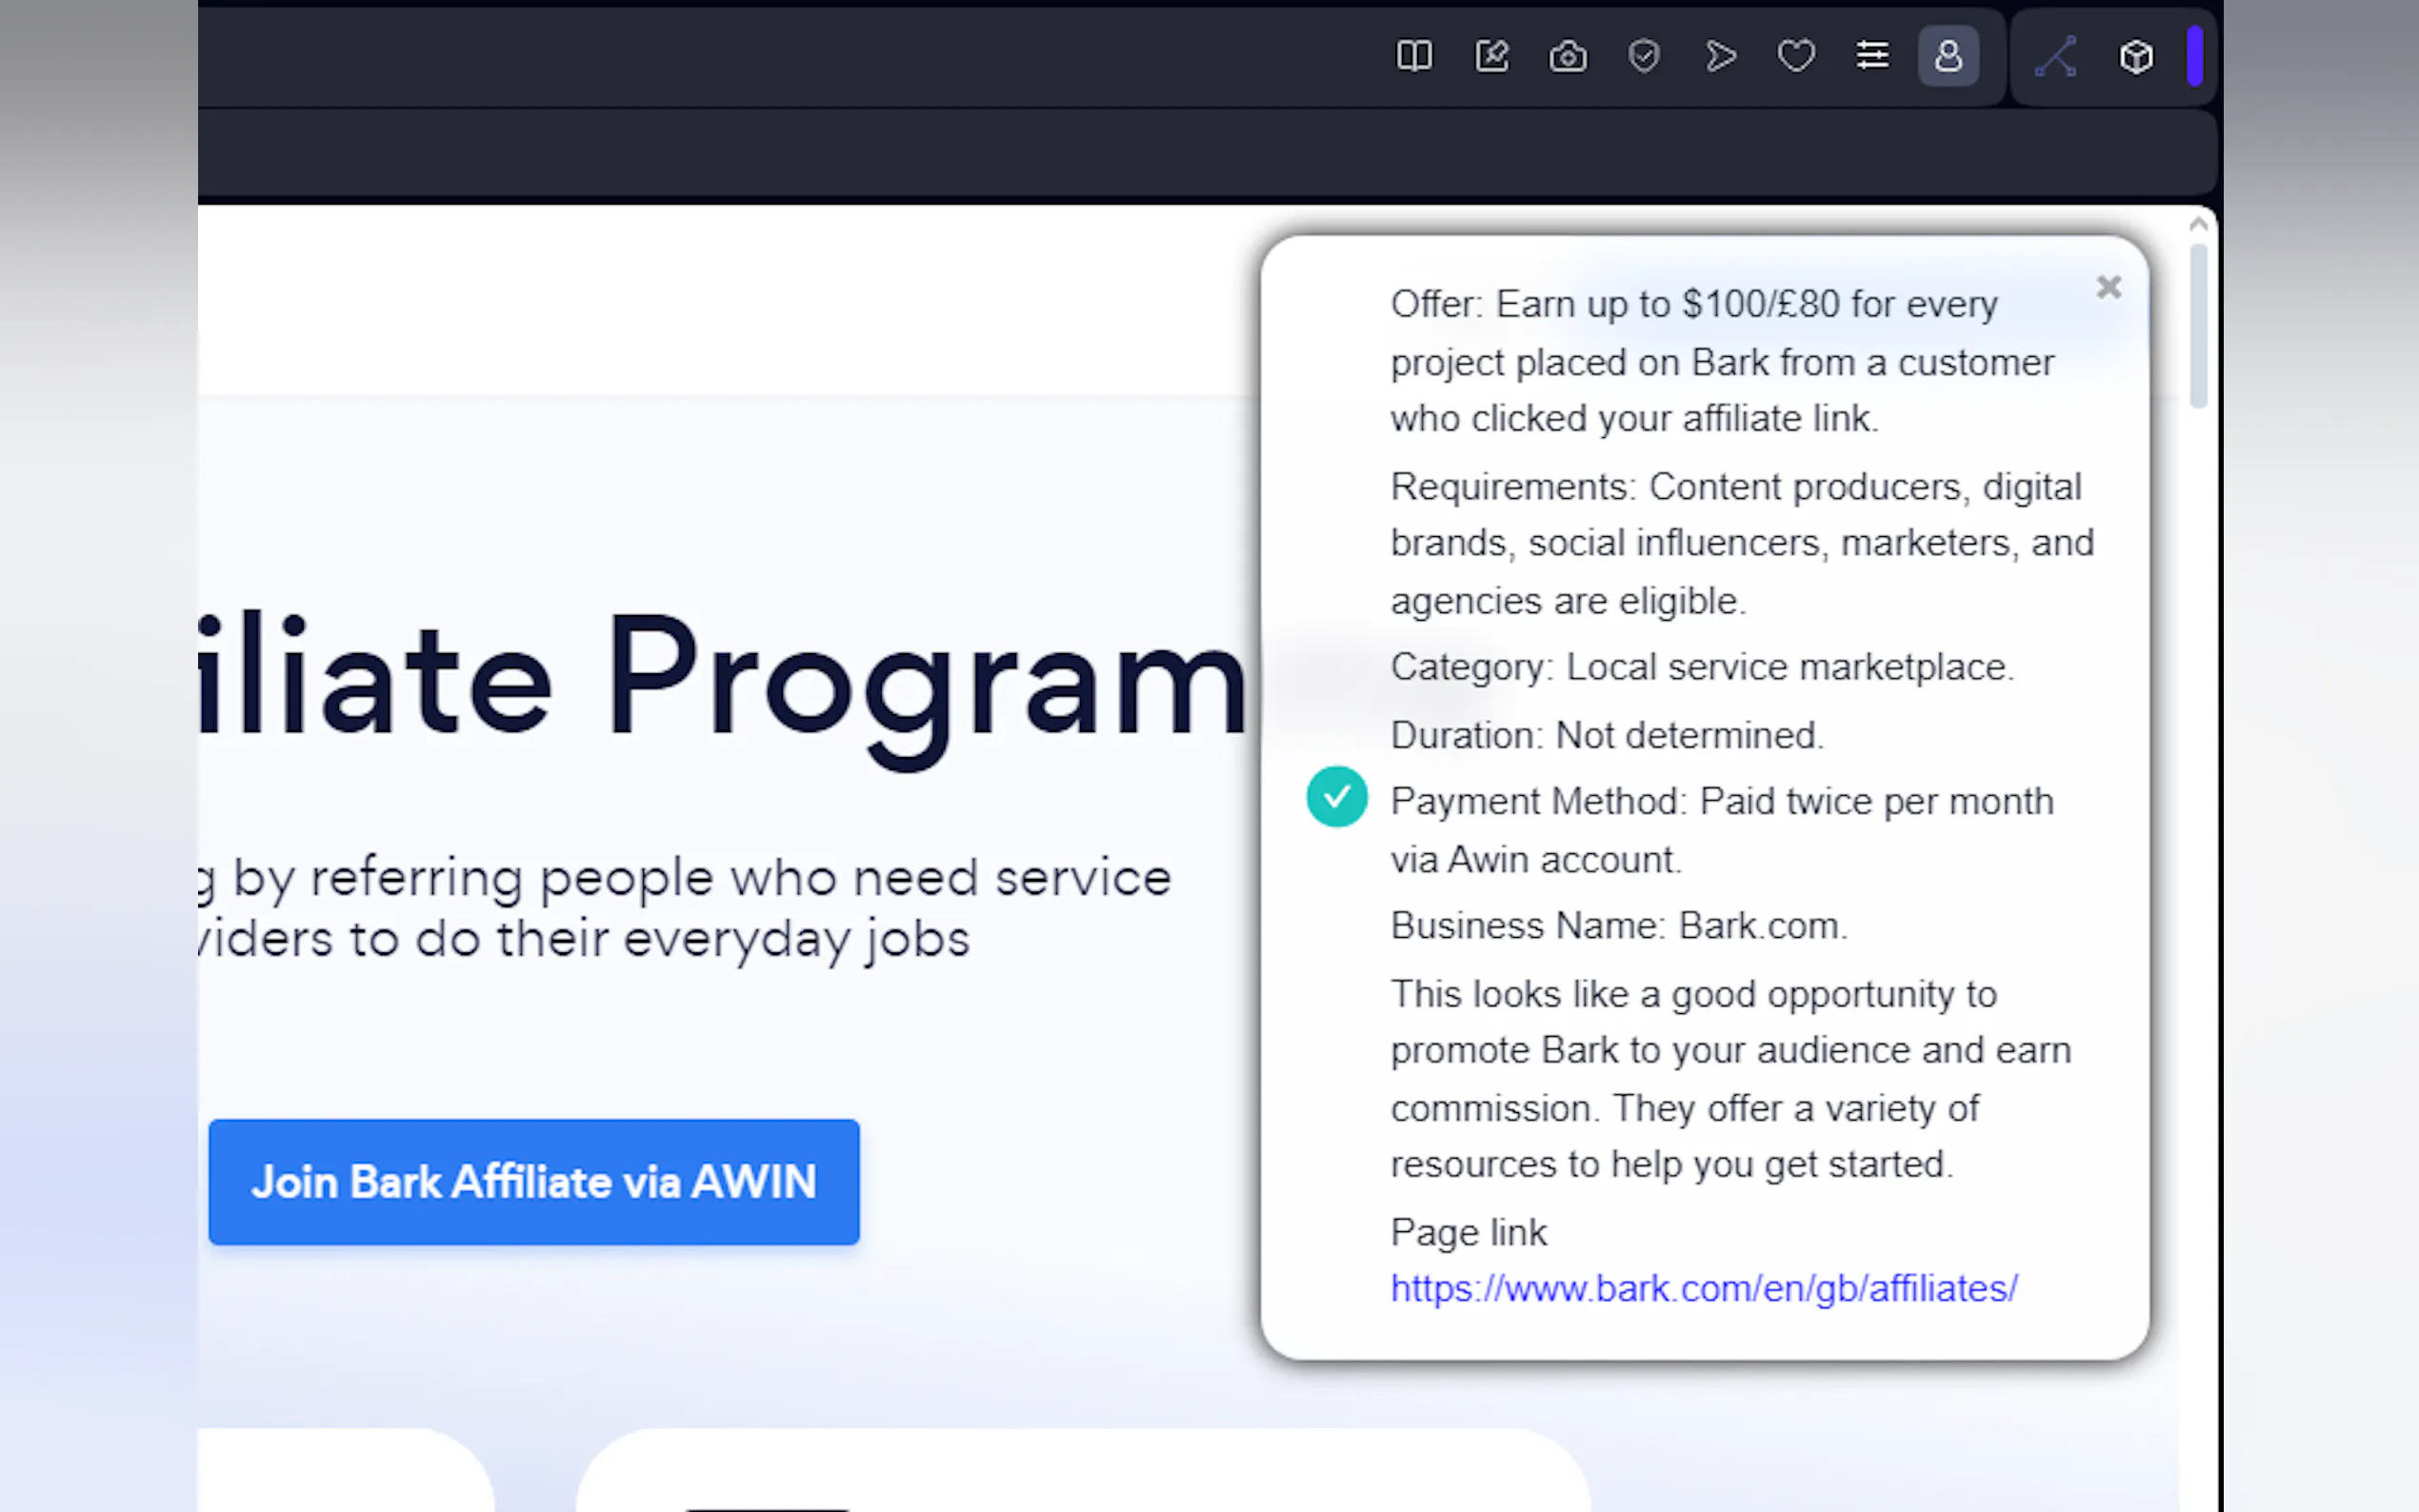Click the Affiliate Program heading text
The image size is (2419, 1512).
click(x=722, y=680)
